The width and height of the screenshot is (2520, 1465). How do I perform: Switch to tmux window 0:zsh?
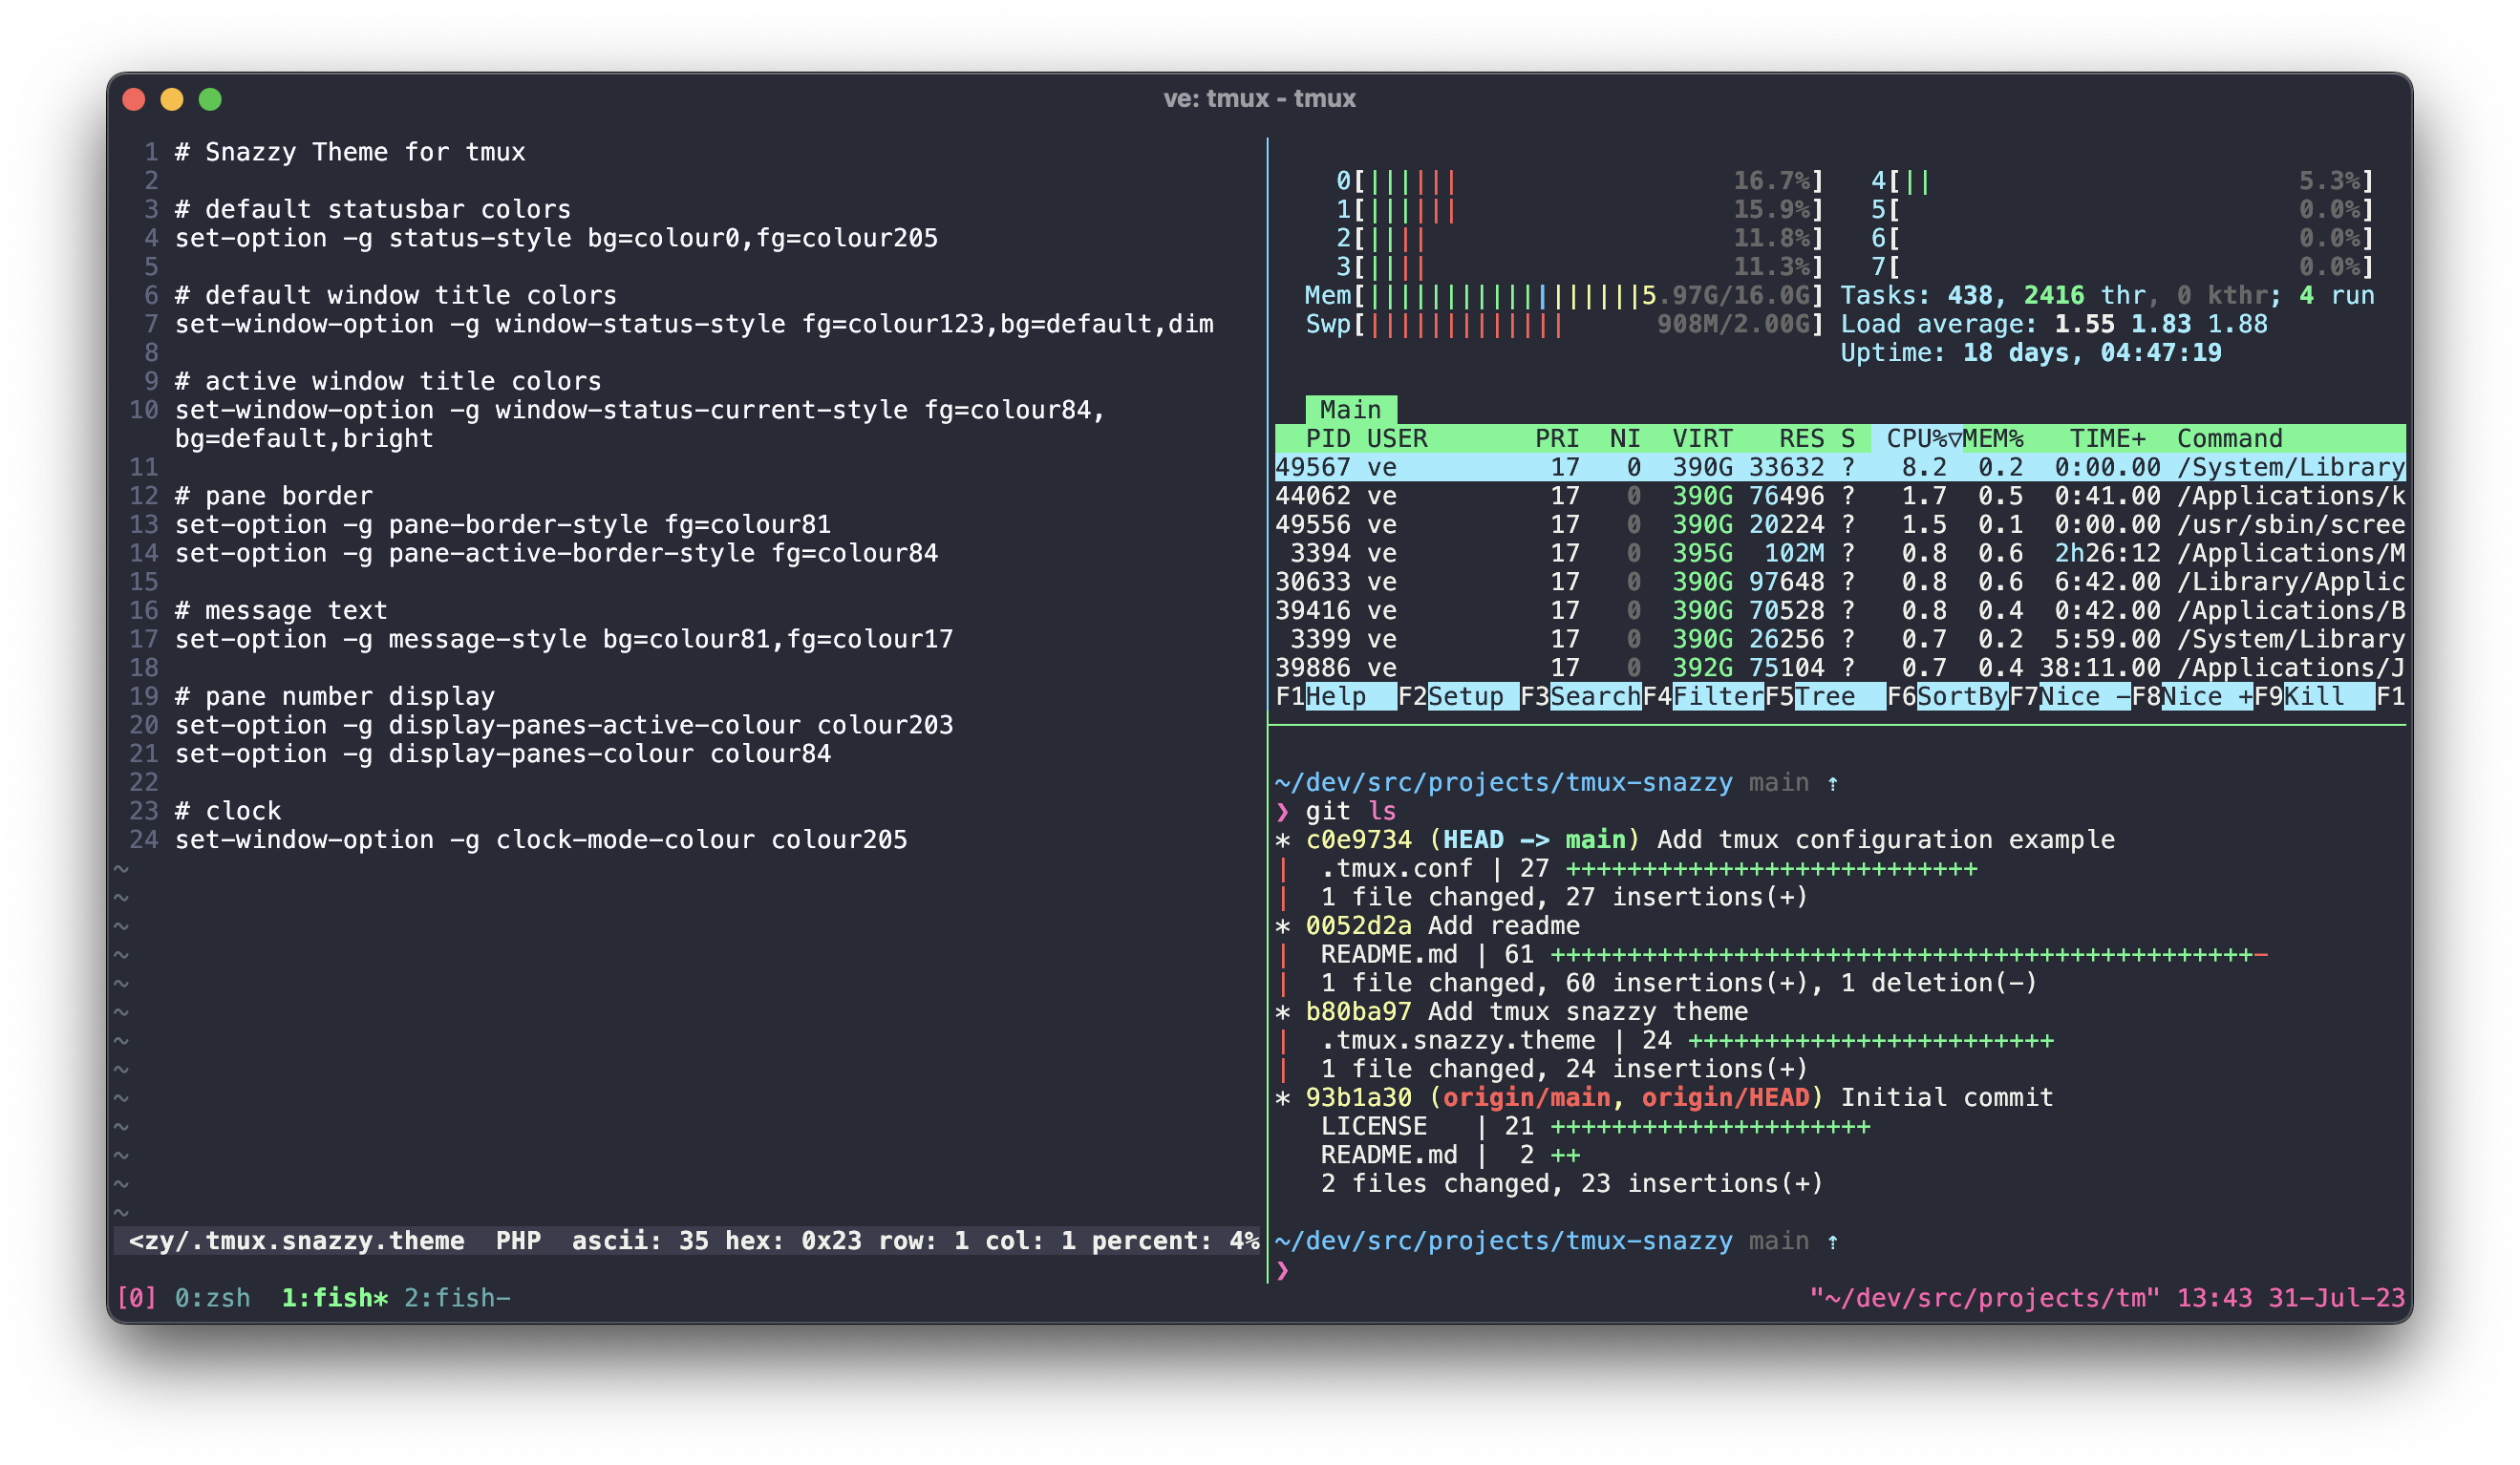pyautogui.click(x=212, y=1298)
